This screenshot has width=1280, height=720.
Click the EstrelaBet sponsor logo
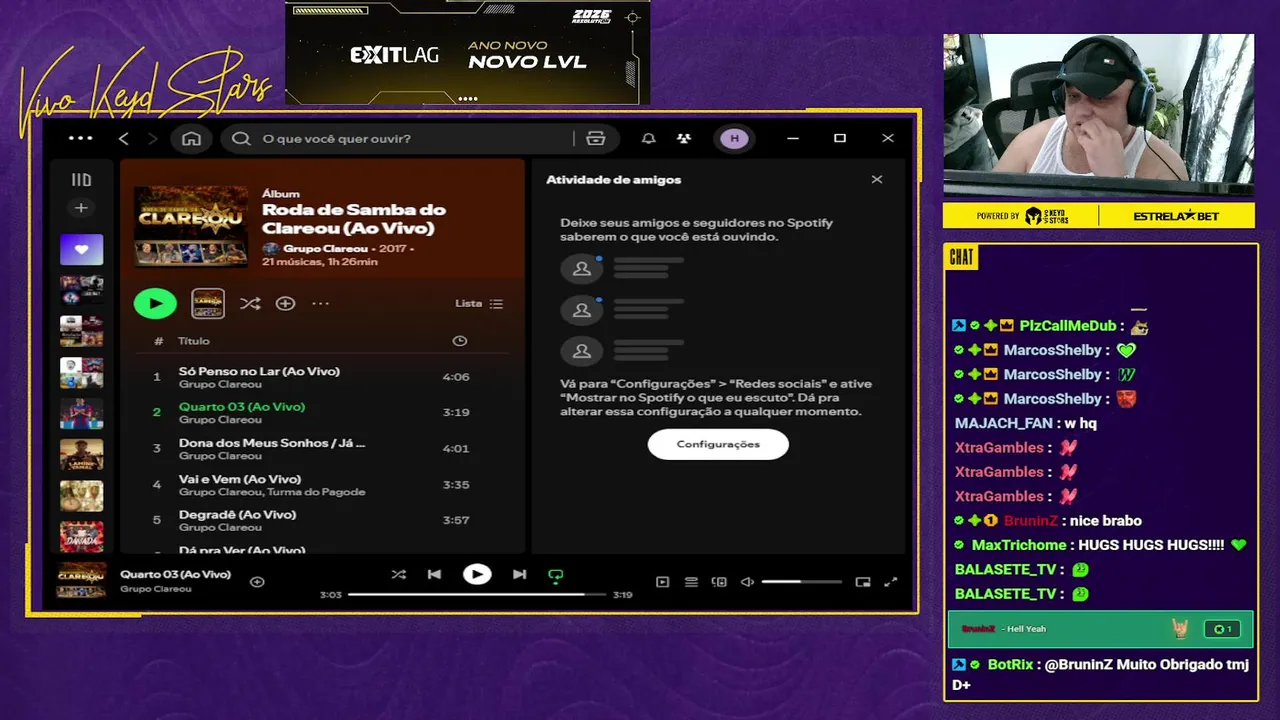[x=1177, y=216]
